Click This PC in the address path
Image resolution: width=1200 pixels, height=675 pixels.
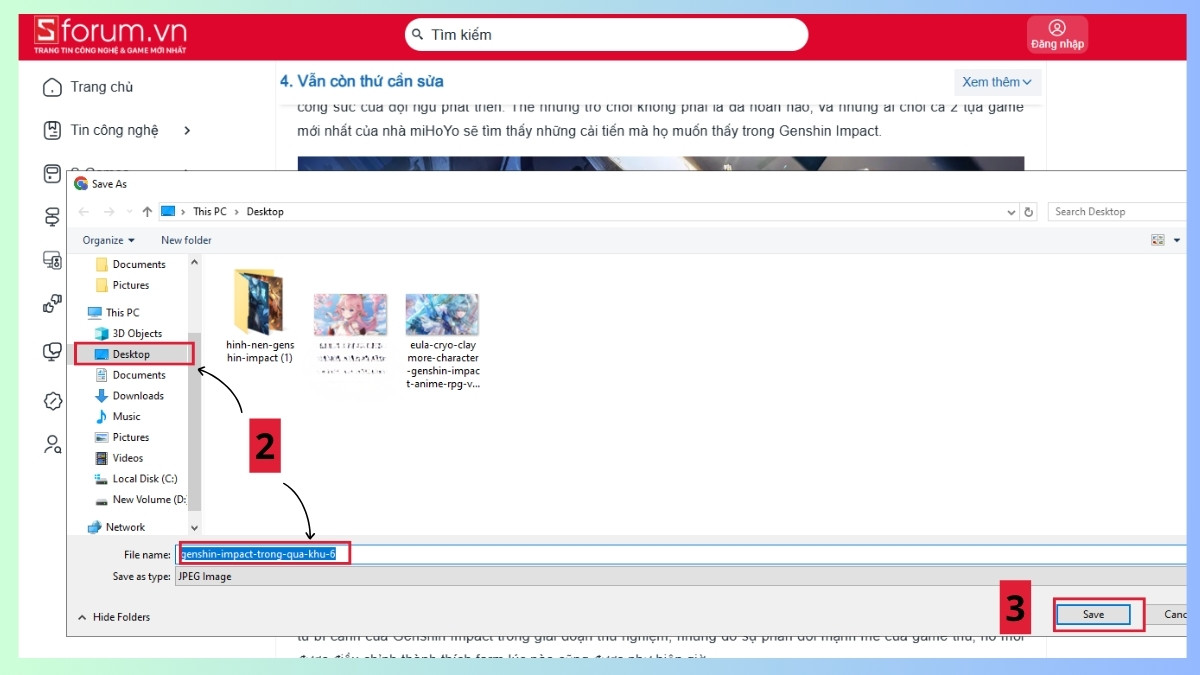(210, 212)
